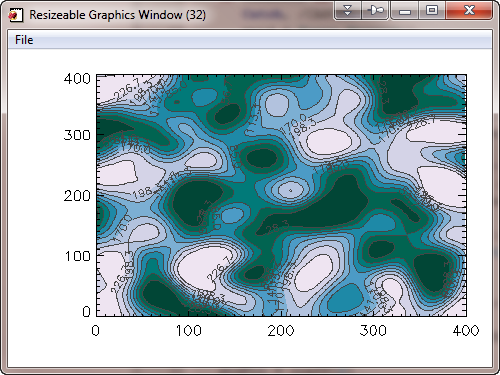This screenshot has height=375, width=500.
Task: Minimize the Resizeable Graphics Window
Action: pos(405,10)
